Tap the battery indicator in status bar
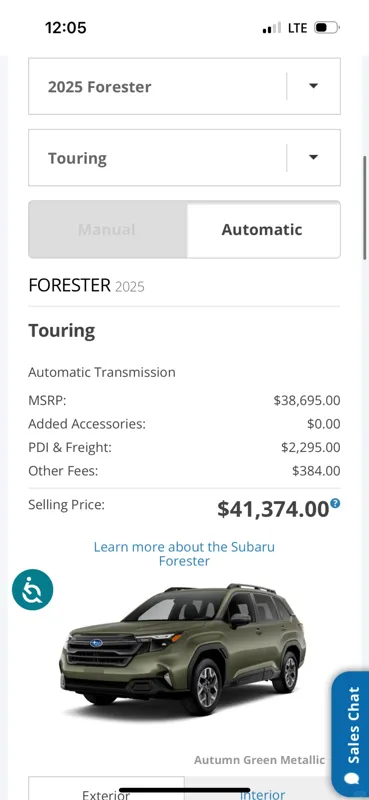Screen dimensions: 369x800 (327, 27)
